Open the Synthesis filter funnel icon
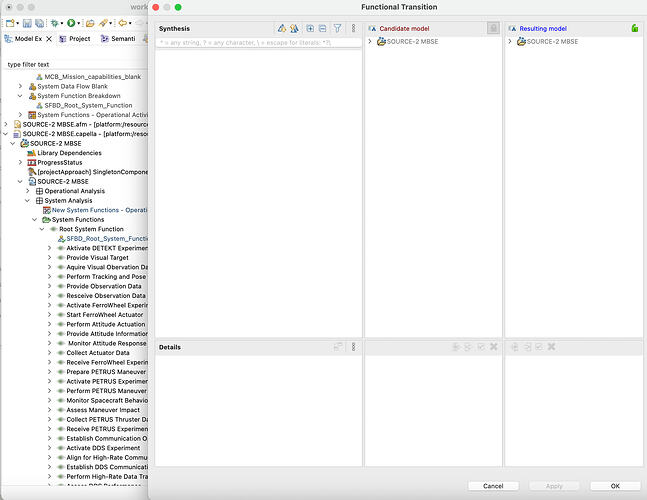The image size is (647, 500). [x=338, y=28]
